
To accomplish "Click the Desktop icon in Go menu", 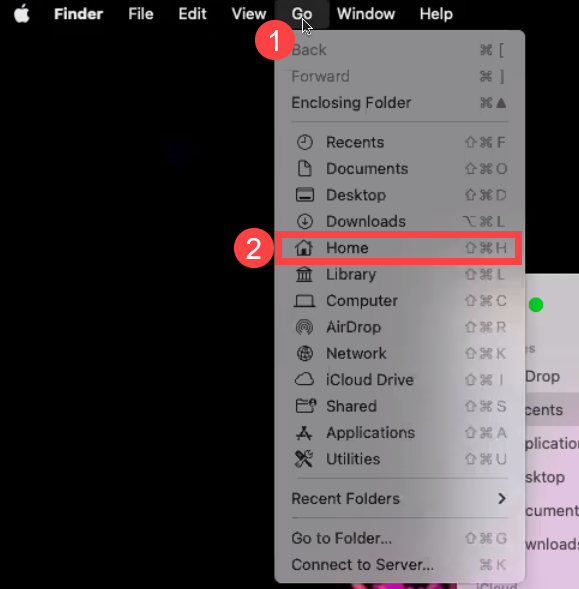I will tap(304, 195).
